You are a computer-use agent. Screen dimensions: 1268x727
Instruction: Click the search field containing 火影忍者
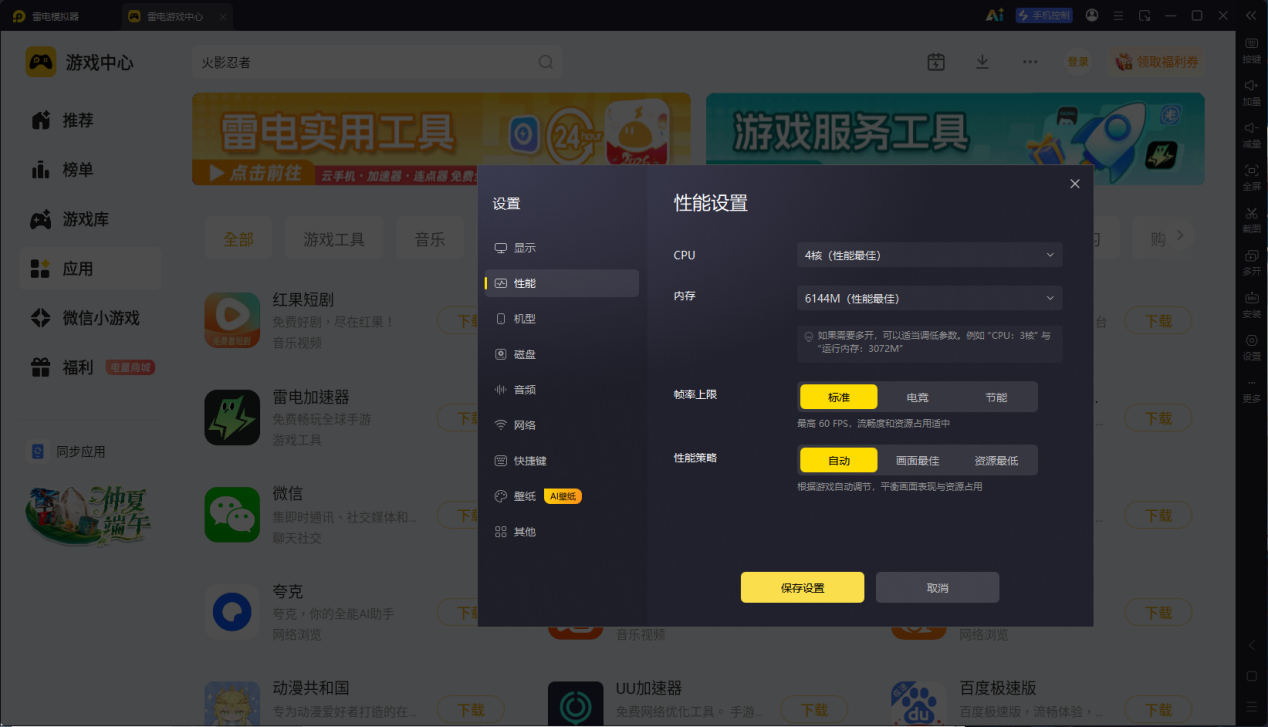coord(376,62)
